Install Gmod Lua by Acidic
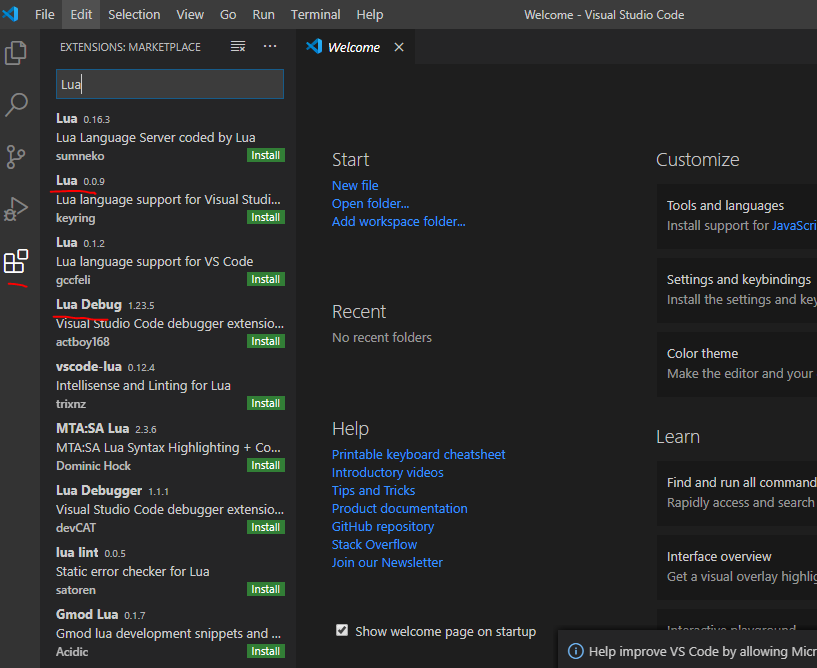The height and width of the screenshot is (668, 817). 266,651
